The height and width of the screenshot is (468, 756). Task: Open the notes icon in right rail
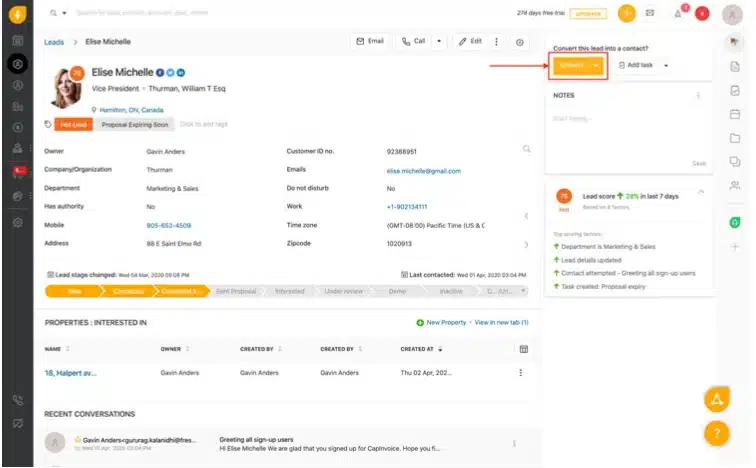[735, 67]
